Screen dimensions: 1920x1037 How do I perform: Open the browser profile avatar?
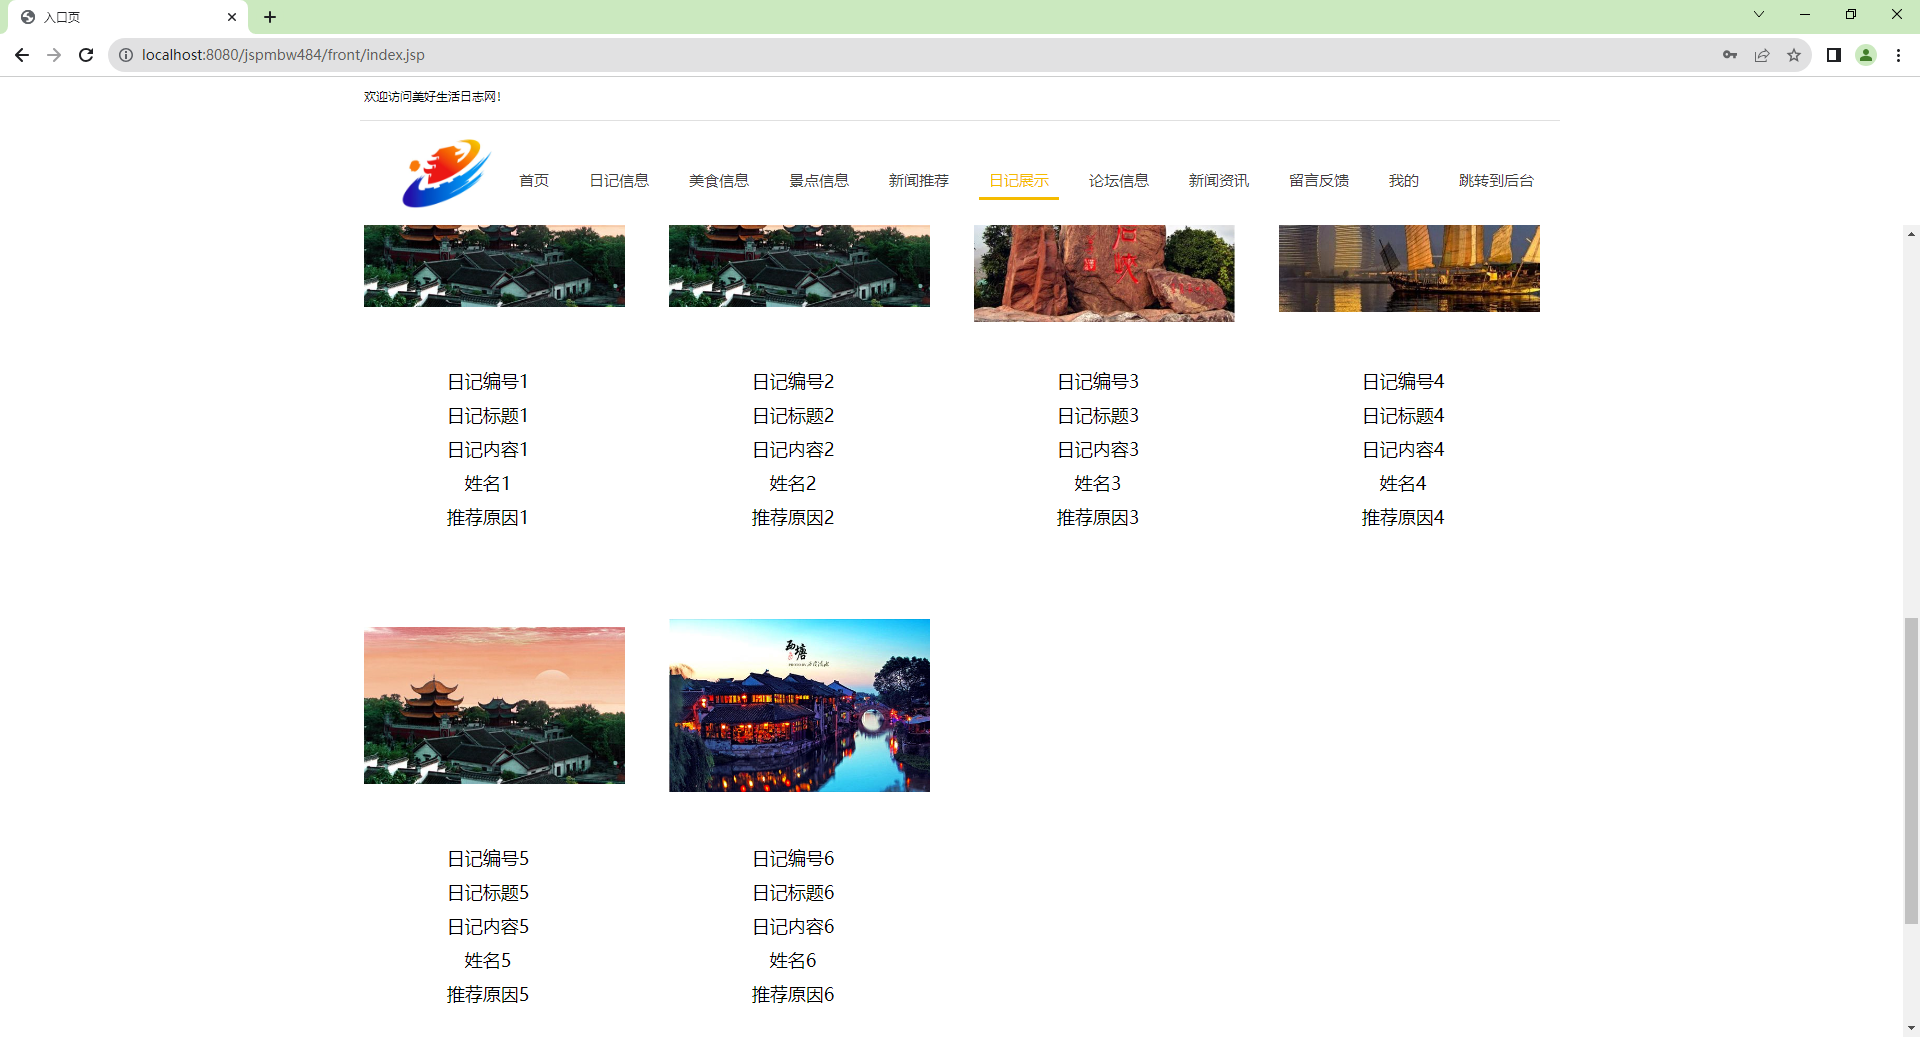pos(1865,55)
